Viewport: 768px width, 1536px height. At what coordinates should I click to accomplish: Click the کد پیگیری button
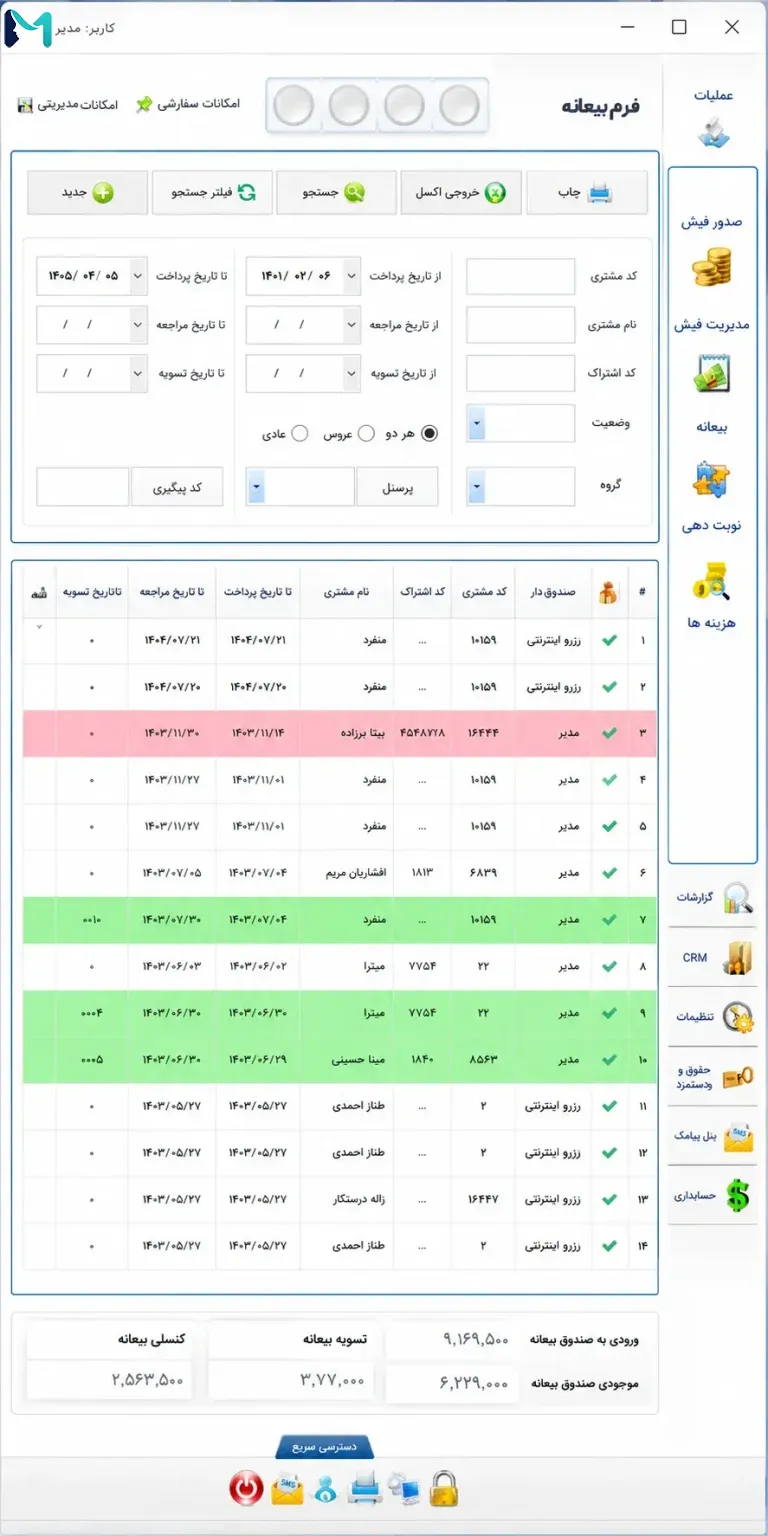(x=177, y=487)
